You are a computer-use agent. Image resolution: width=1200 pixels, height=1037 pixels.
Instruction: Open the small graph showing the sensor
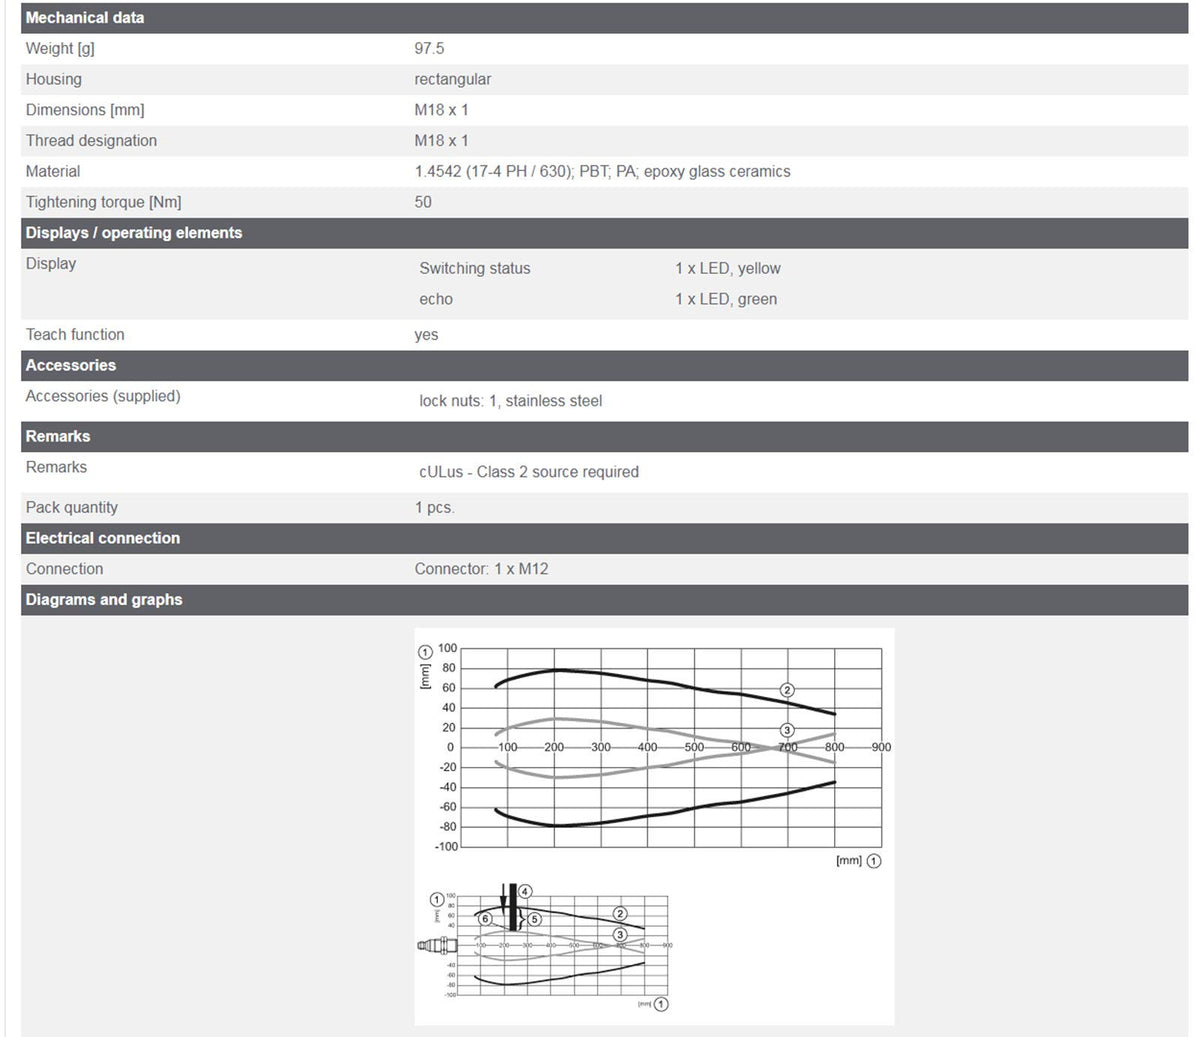pos(545,948)
